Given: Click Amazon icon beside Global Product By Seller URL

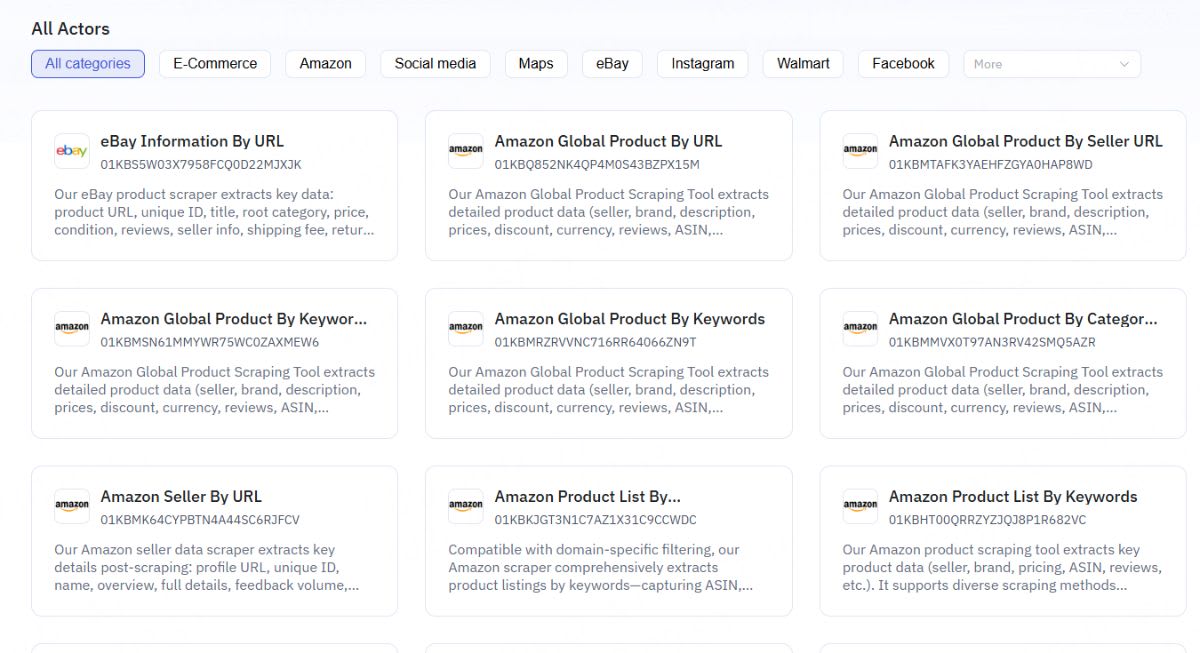Looking at the screenshot, I should coord(860,151).
